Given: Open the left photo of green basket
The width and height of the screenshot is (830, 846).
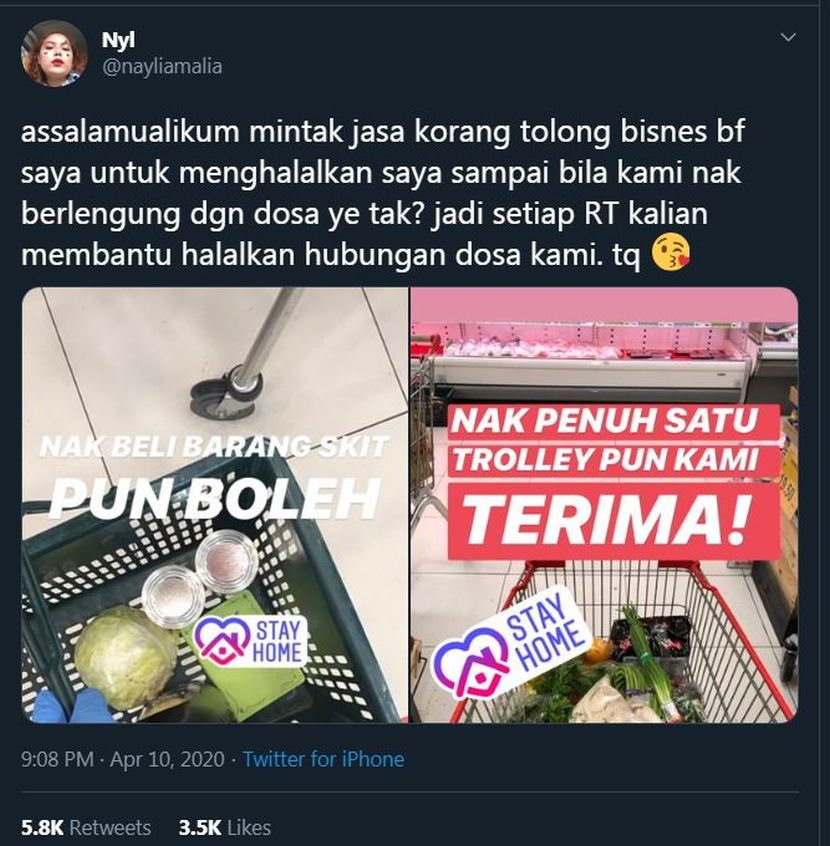Looking at the screenshot, I should pos(215,505).
